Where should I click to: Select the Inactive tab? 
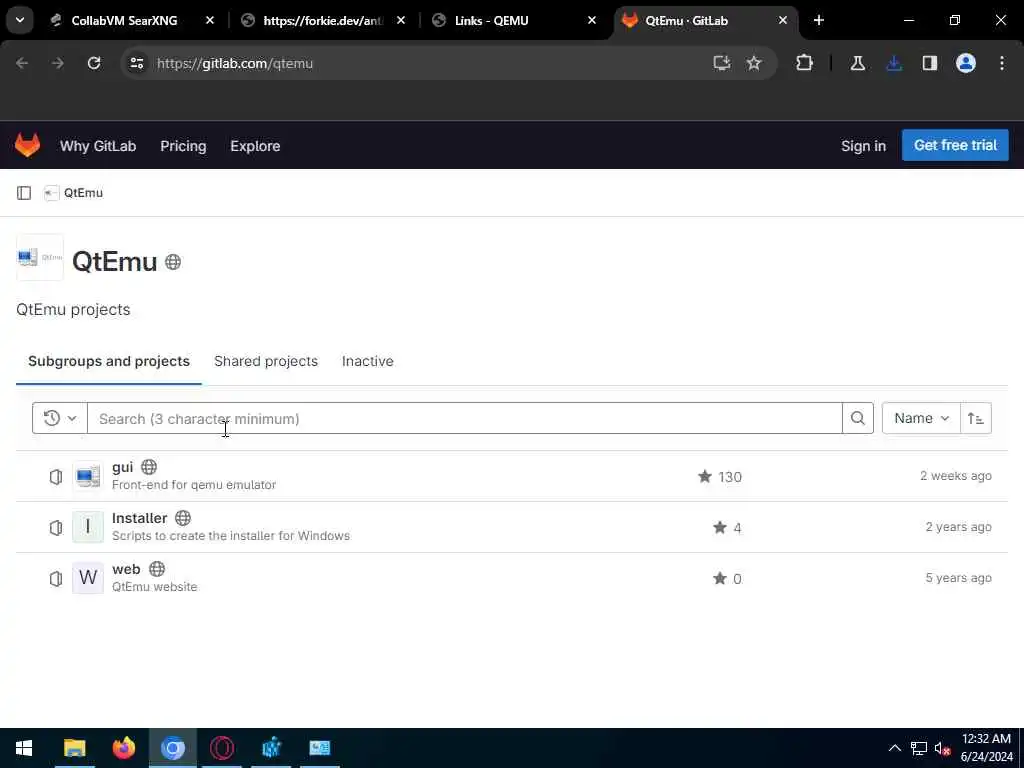coord(368,361)
